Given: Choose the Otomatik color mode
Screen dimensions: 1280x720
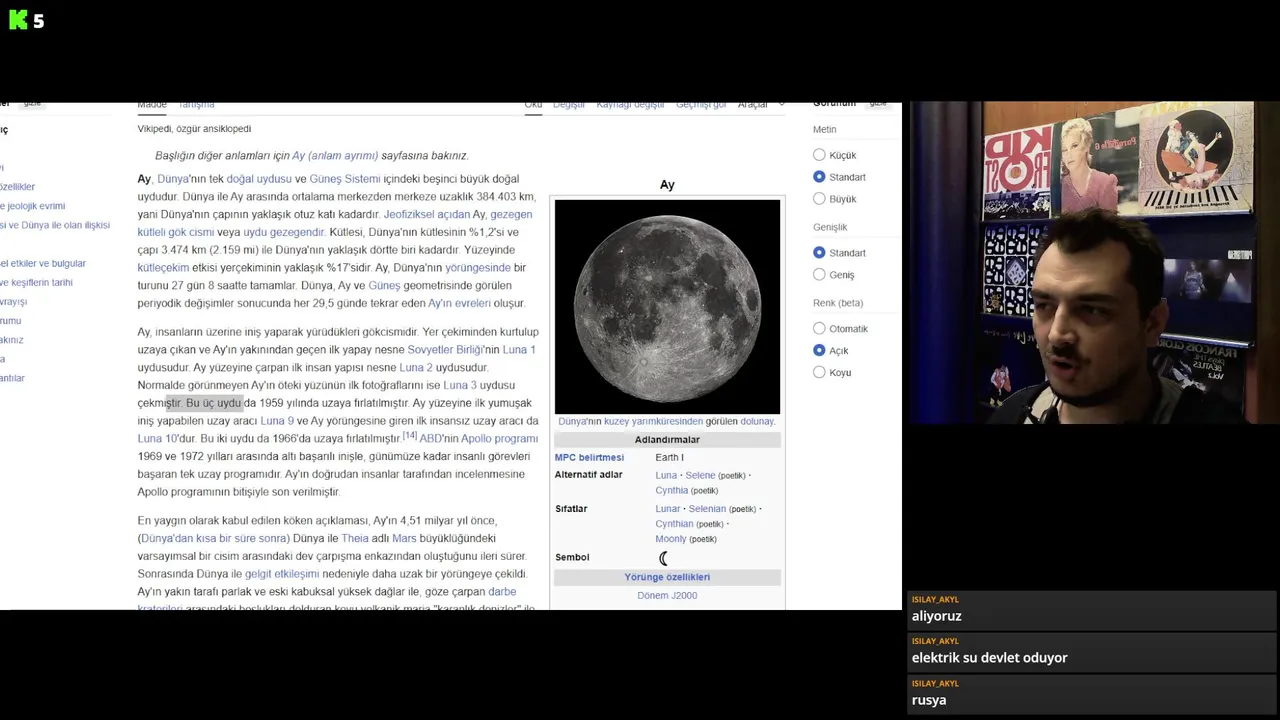Looking at the screenshot, I should (x=819, y=329).
